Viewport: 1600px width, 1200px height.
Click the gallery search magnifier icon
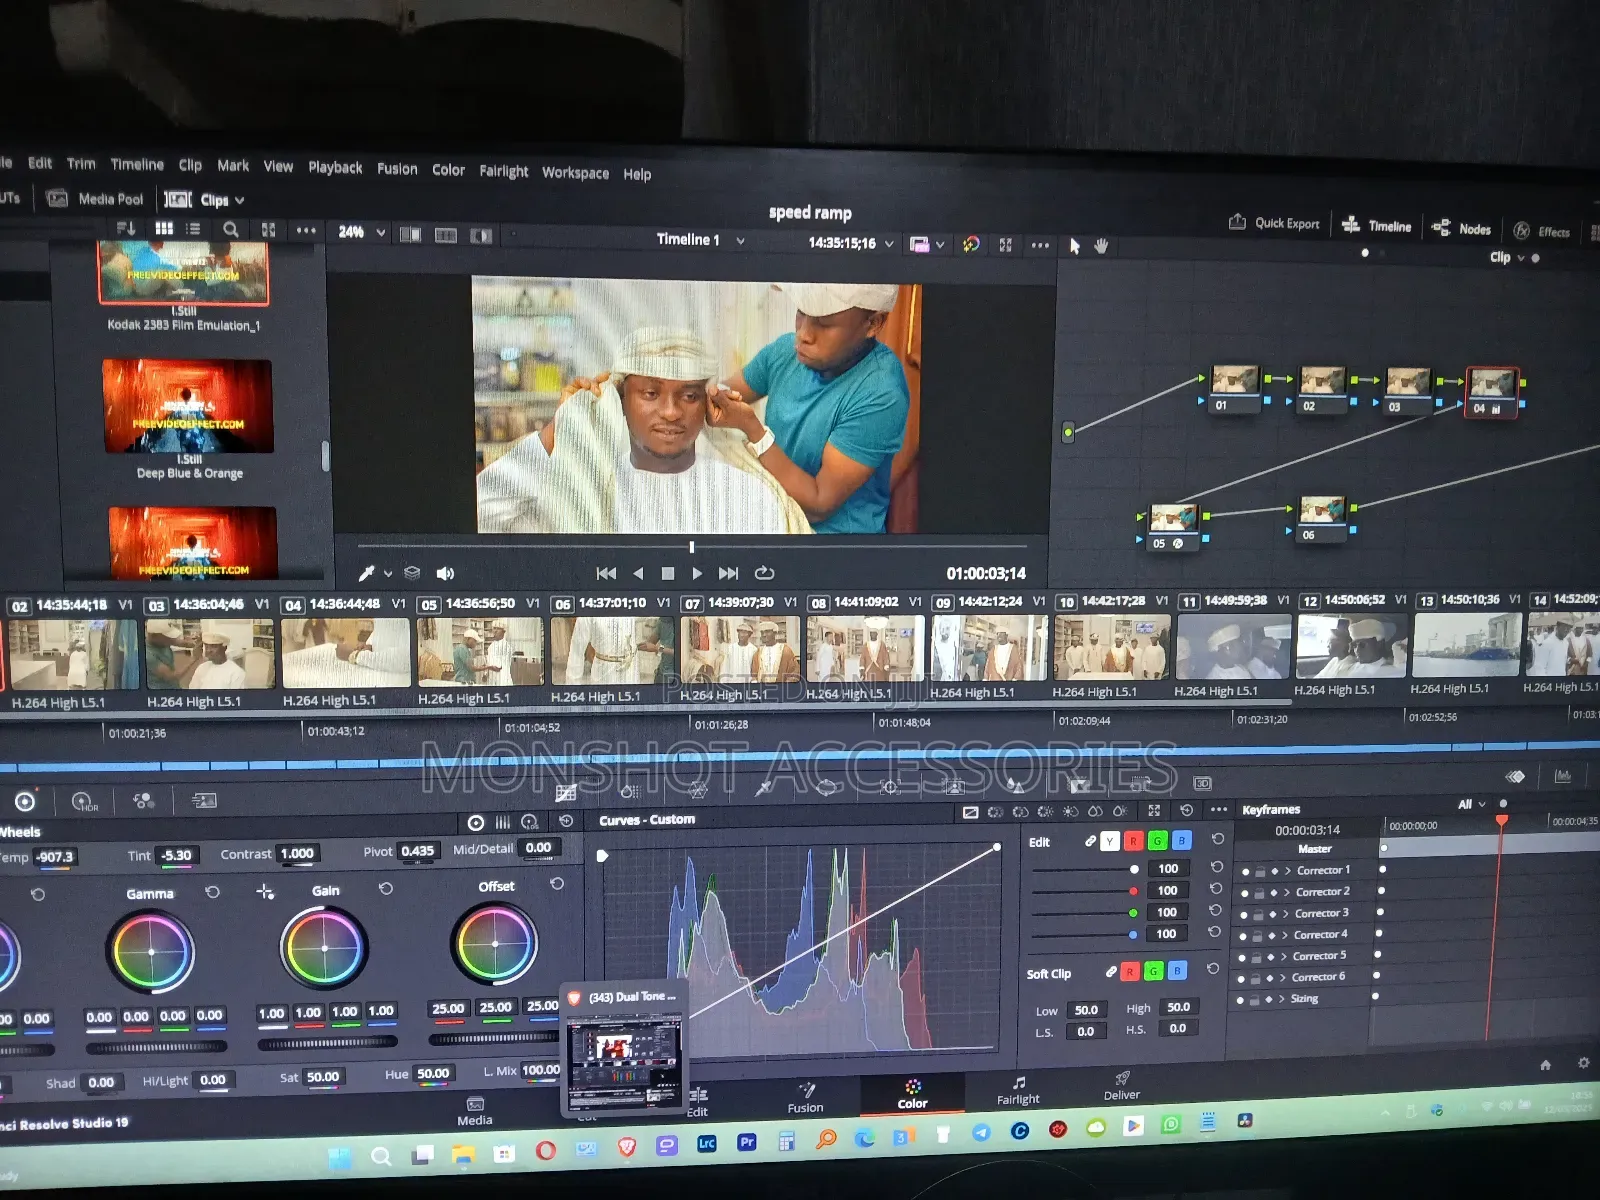pyautogui.click(x=231, y=229)
